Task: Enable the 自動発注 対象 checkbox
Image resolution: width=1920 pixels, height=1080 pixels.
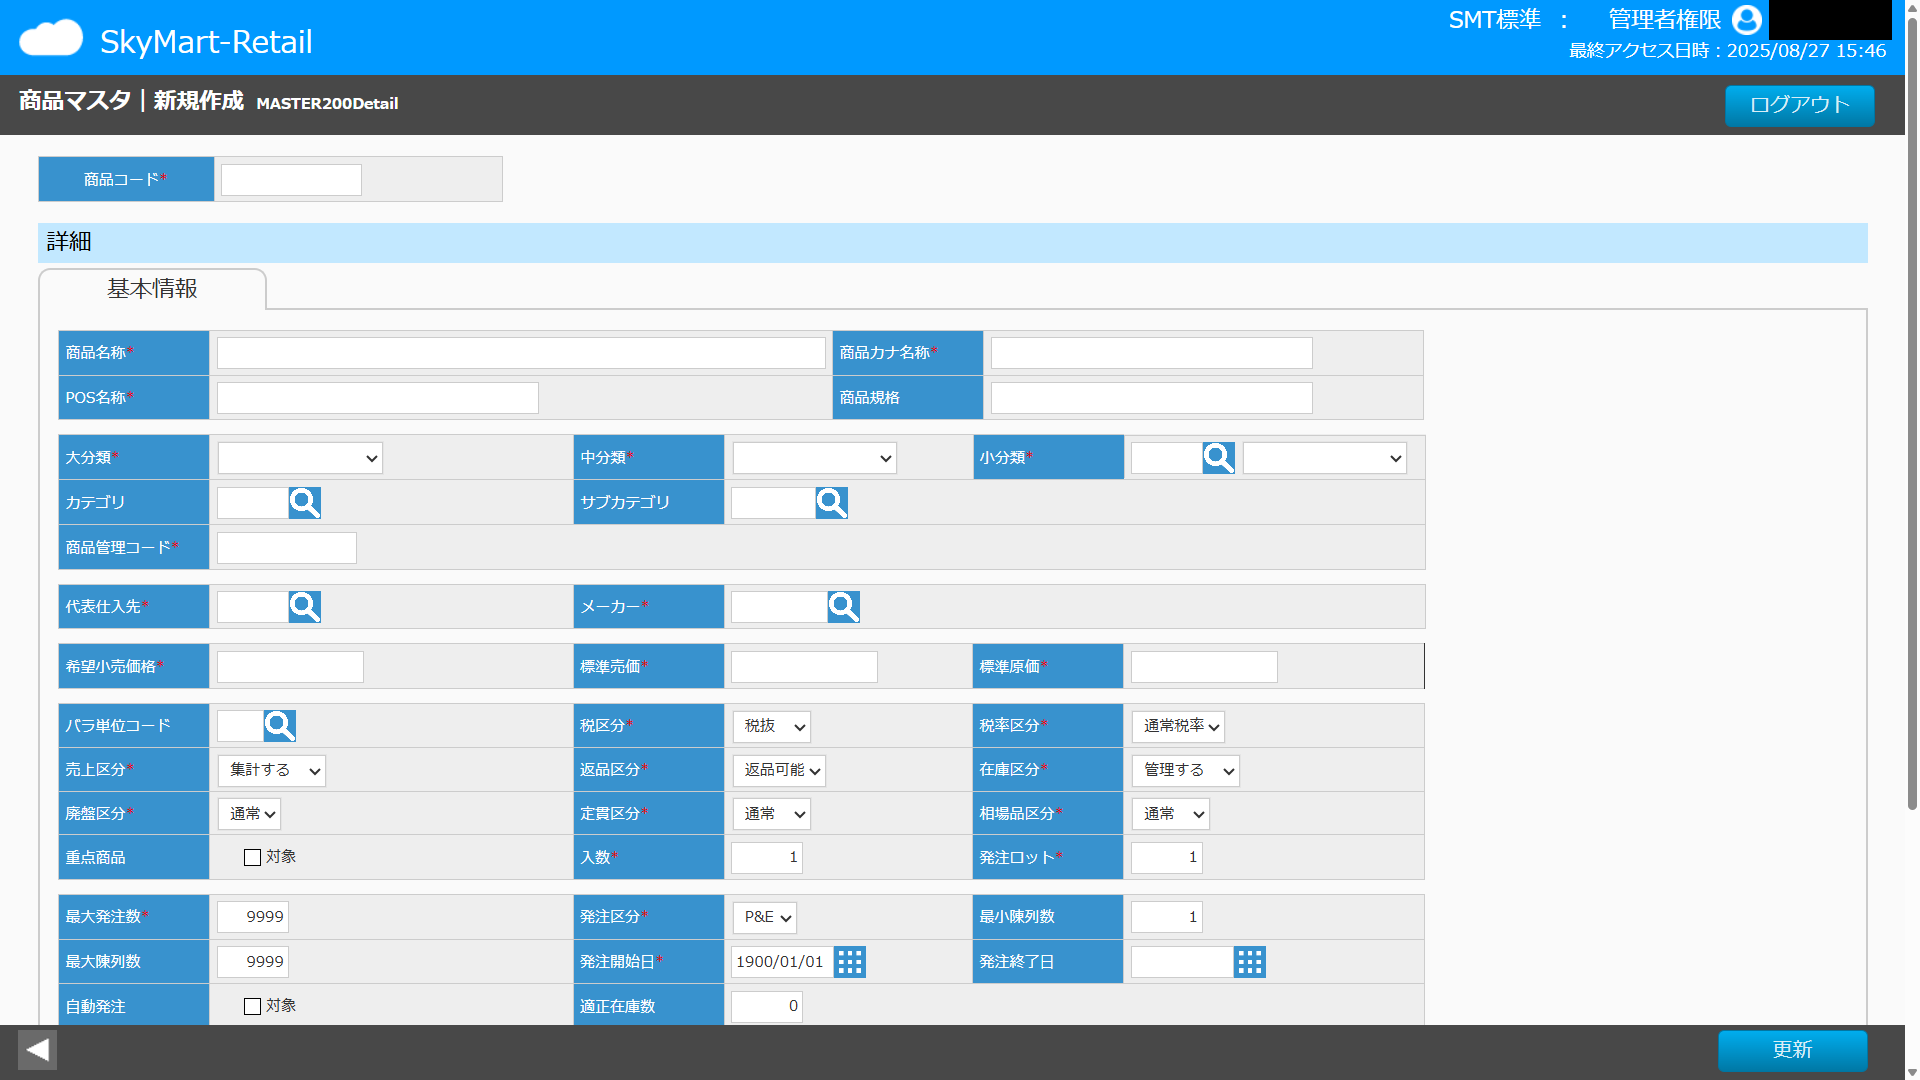Action: point(252,1007)
